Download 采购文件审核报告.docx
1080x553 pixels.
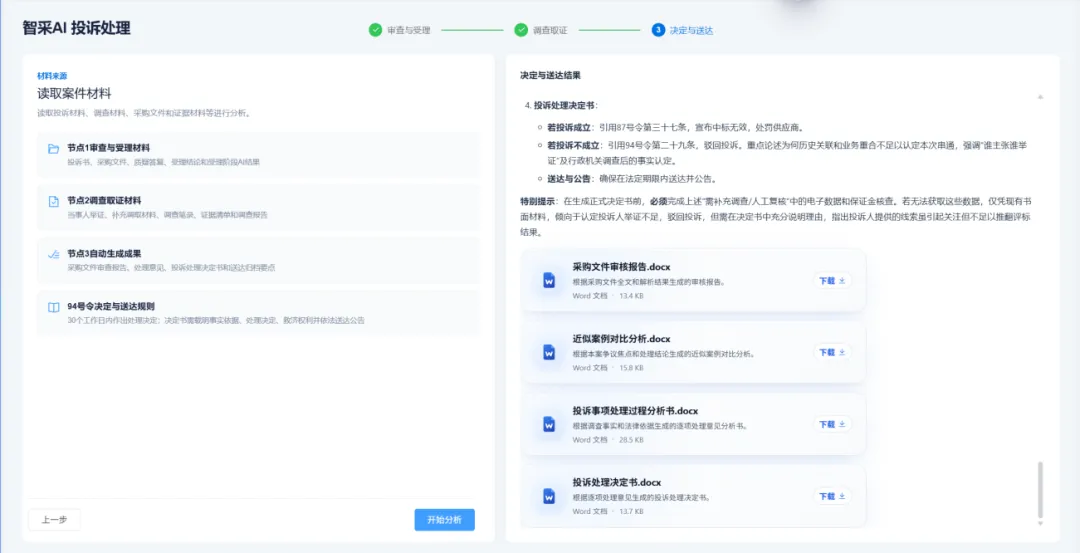pos(832,280)
